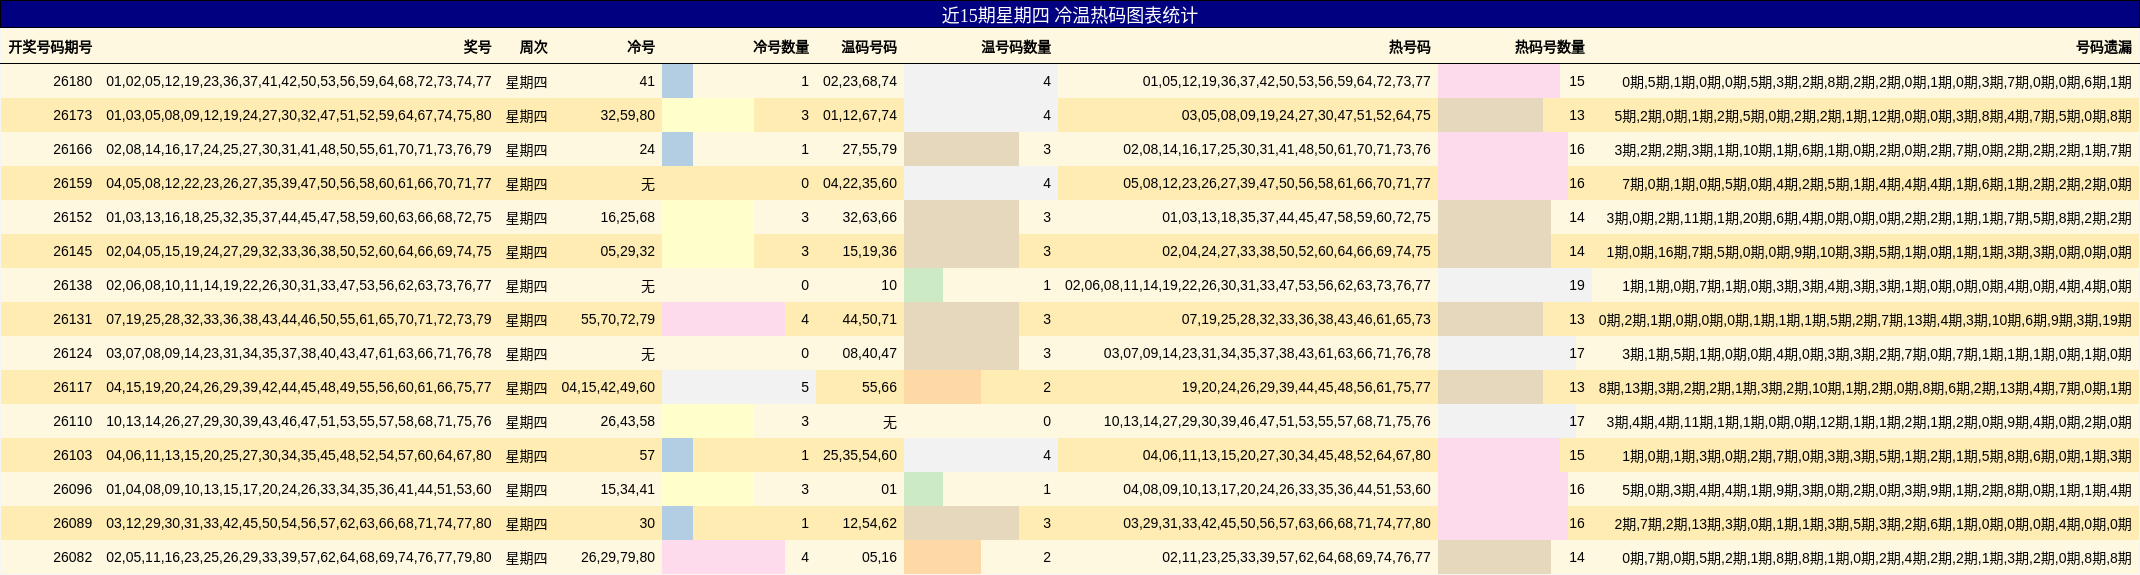2140x575 pixels.
Task: Click cold number 57 in row 26103
Action: click(x=647, y=455)
